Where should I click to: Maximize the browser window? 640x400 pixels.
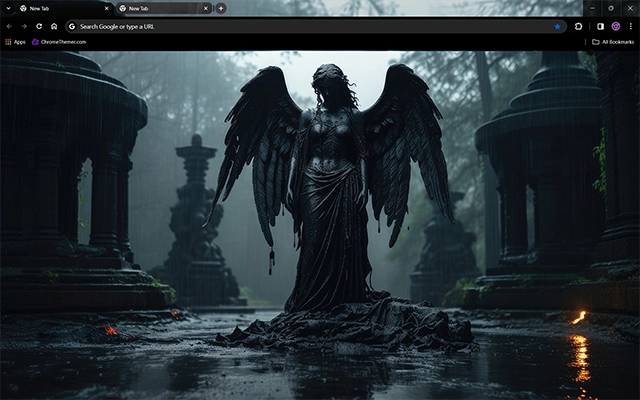click(611, 8)
